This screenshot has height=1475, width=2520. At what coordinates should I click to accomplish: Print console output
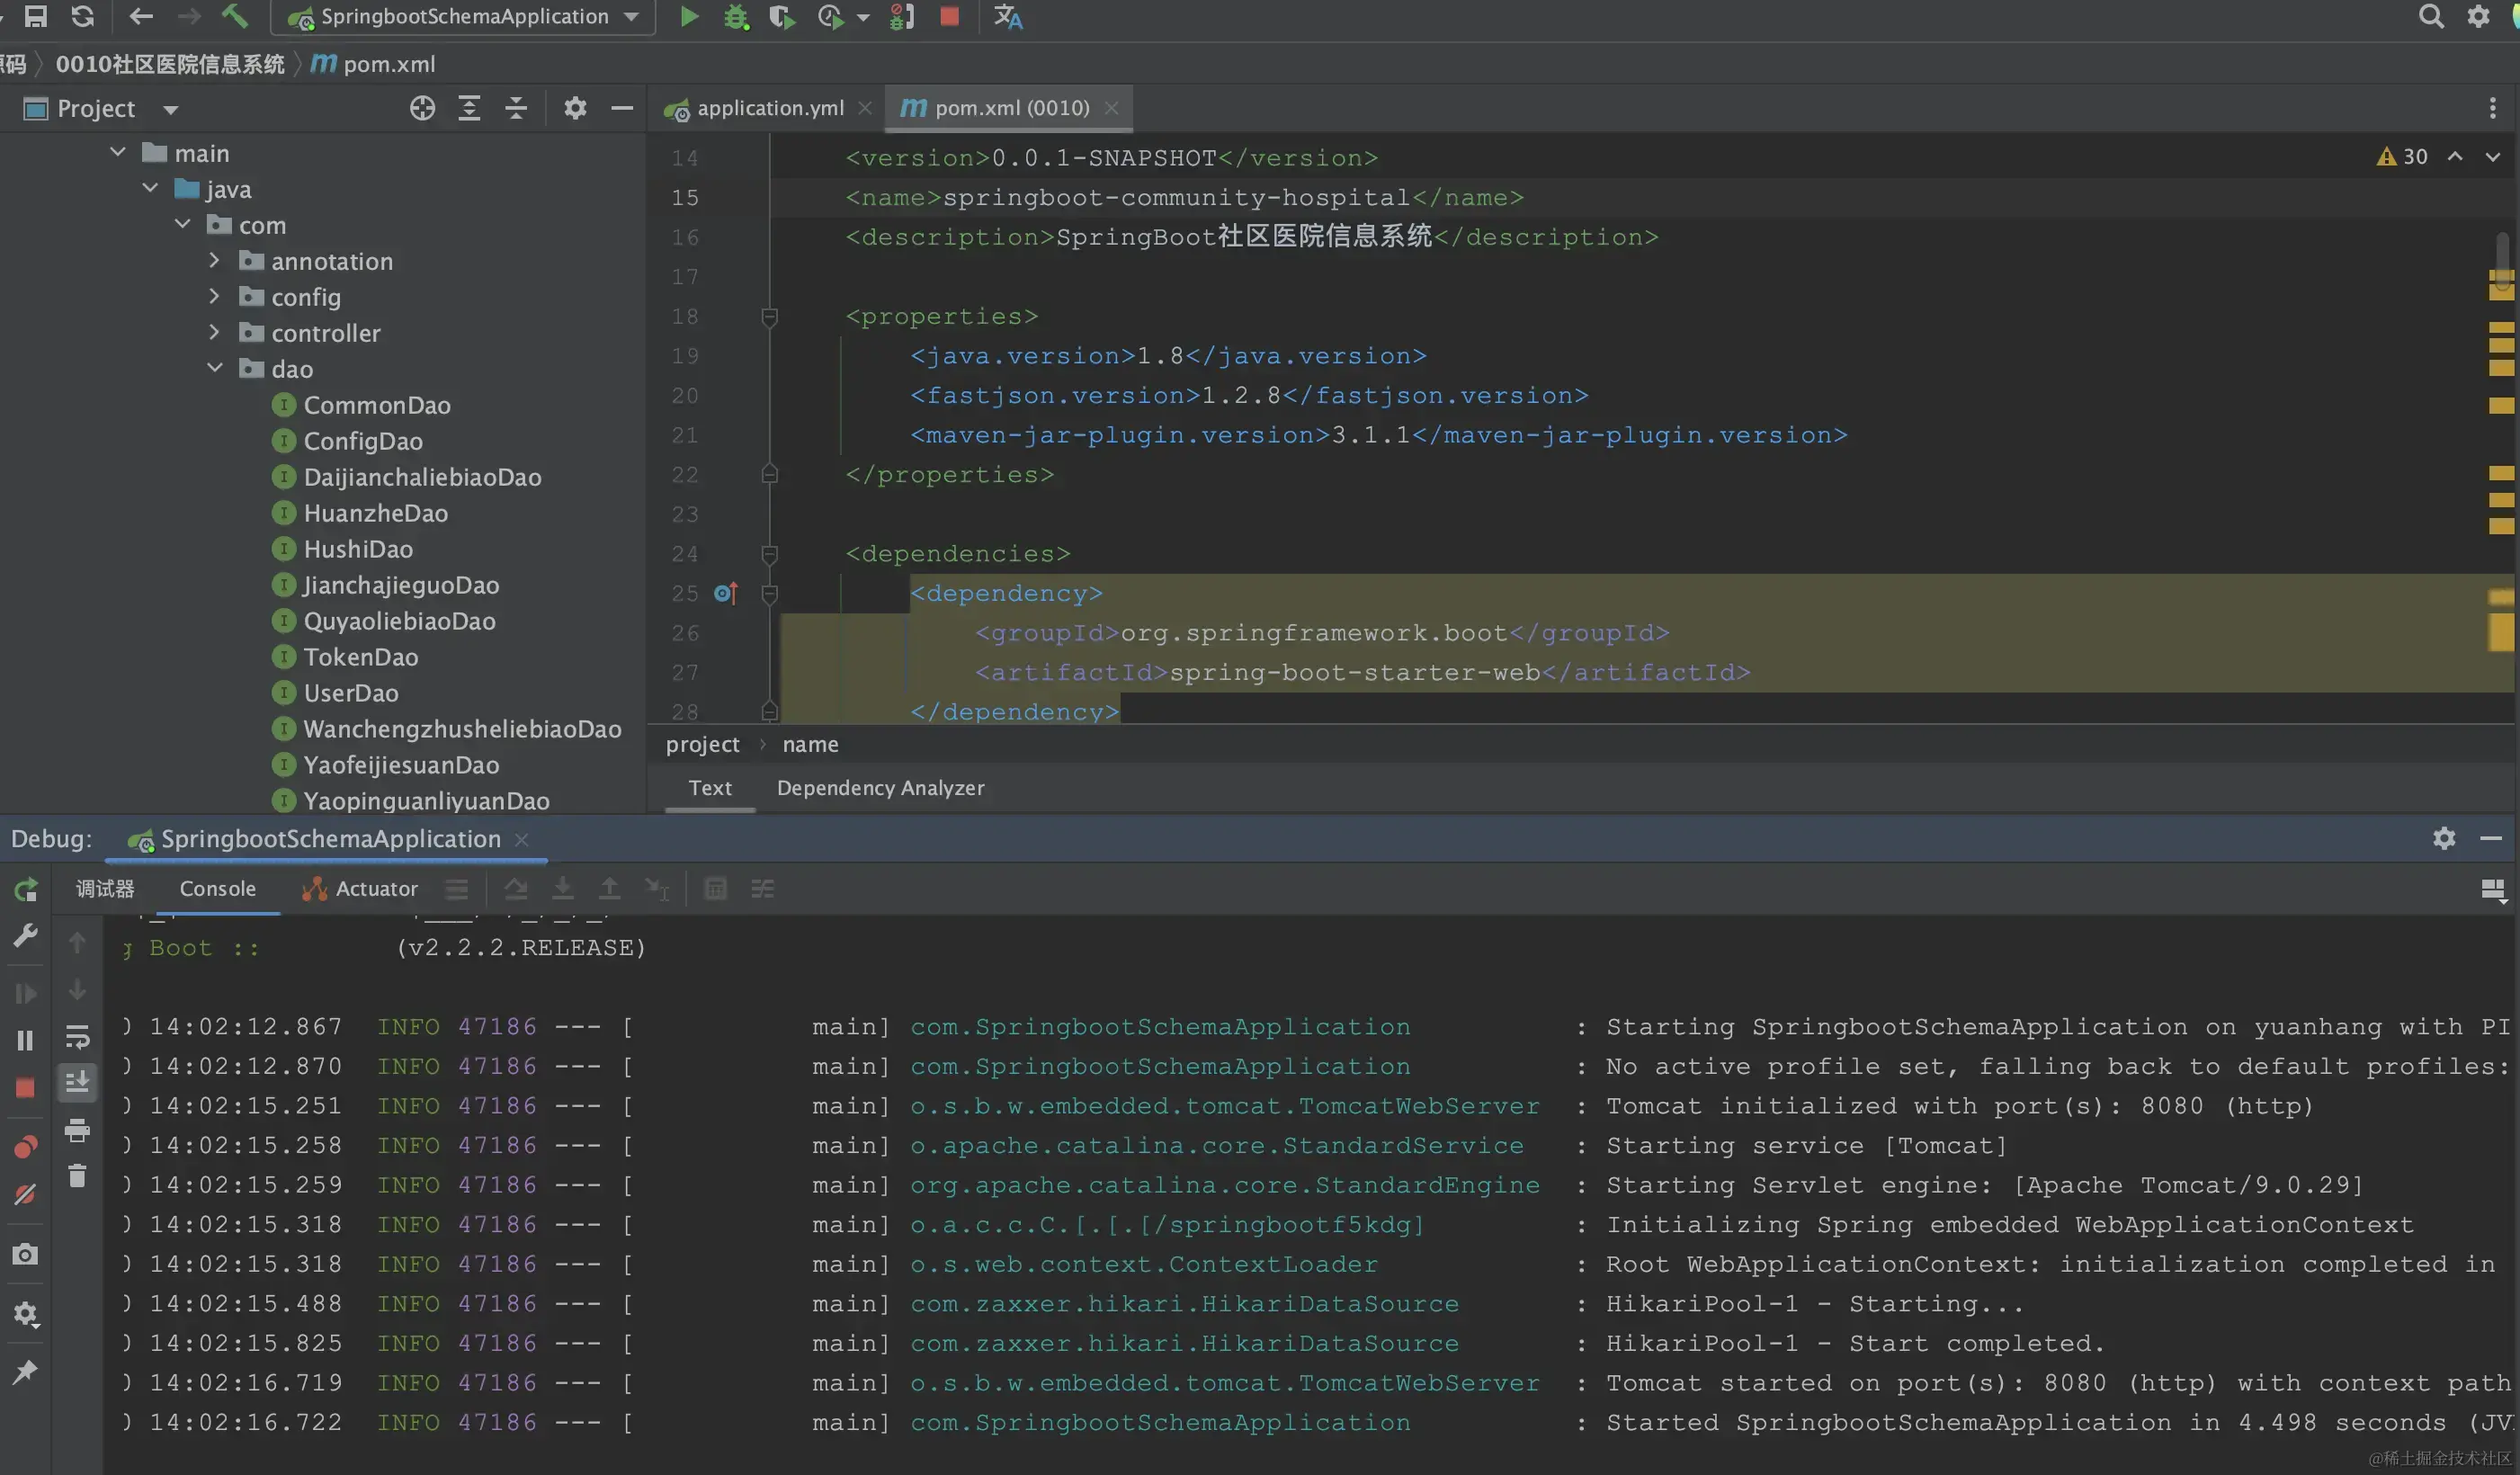click(77, 1131)
